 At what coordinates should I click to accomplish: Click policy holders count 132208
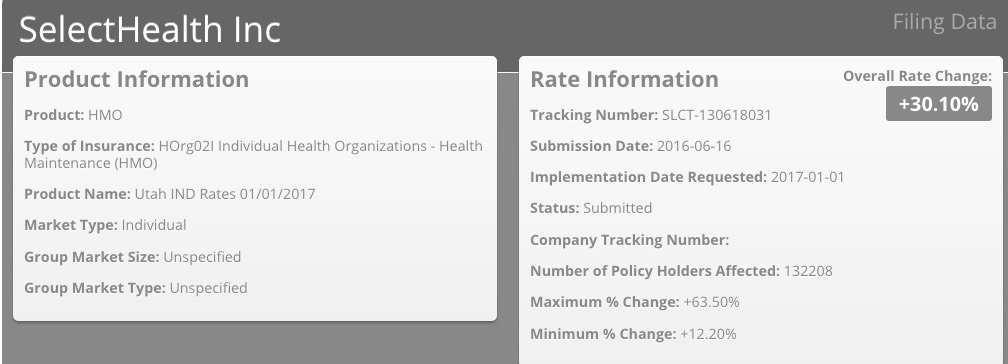pyautogui.click(x=808, y=271)
